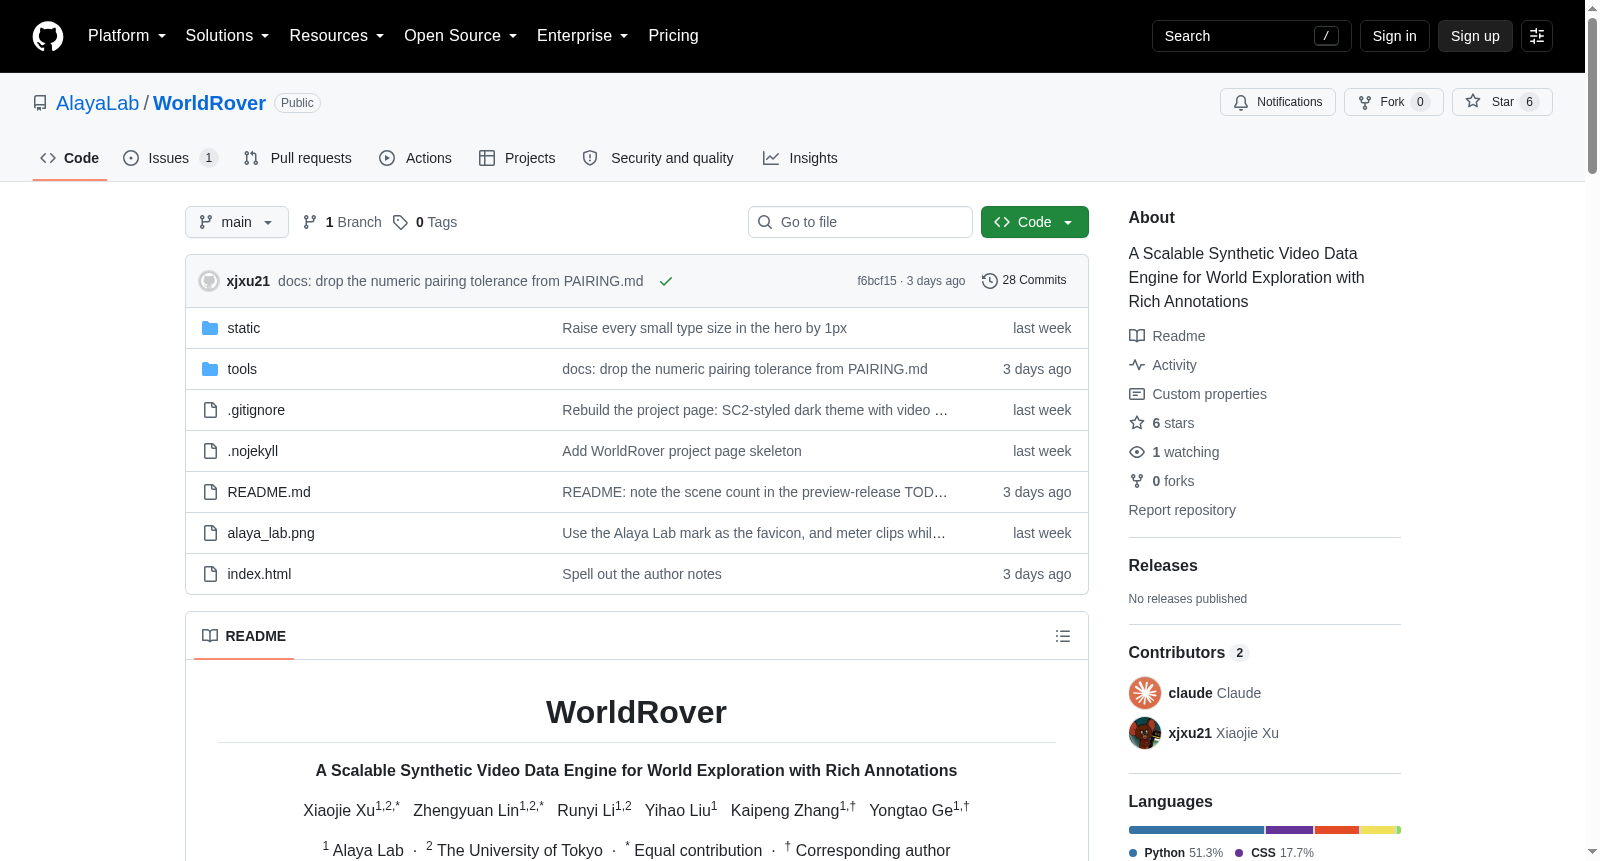Click the Sign in button
The height and width of the screenshot is (861, 1600).
coord(1395,36)
